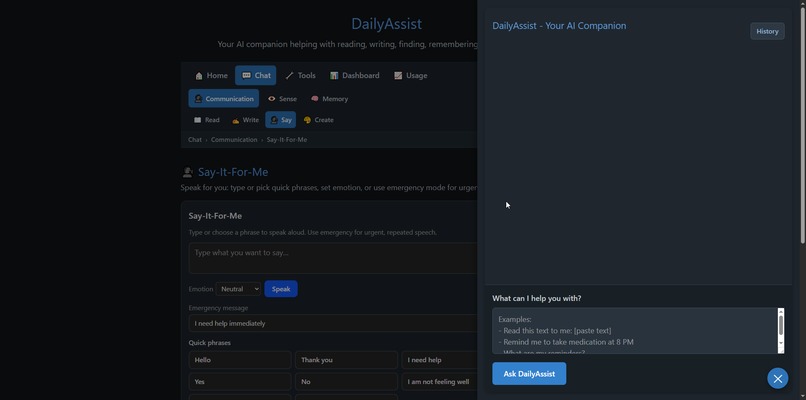The width and height of the screenshot is (806, 400).
Task: Pick the Hello quick phrase
Action: (x=240, y=360)
